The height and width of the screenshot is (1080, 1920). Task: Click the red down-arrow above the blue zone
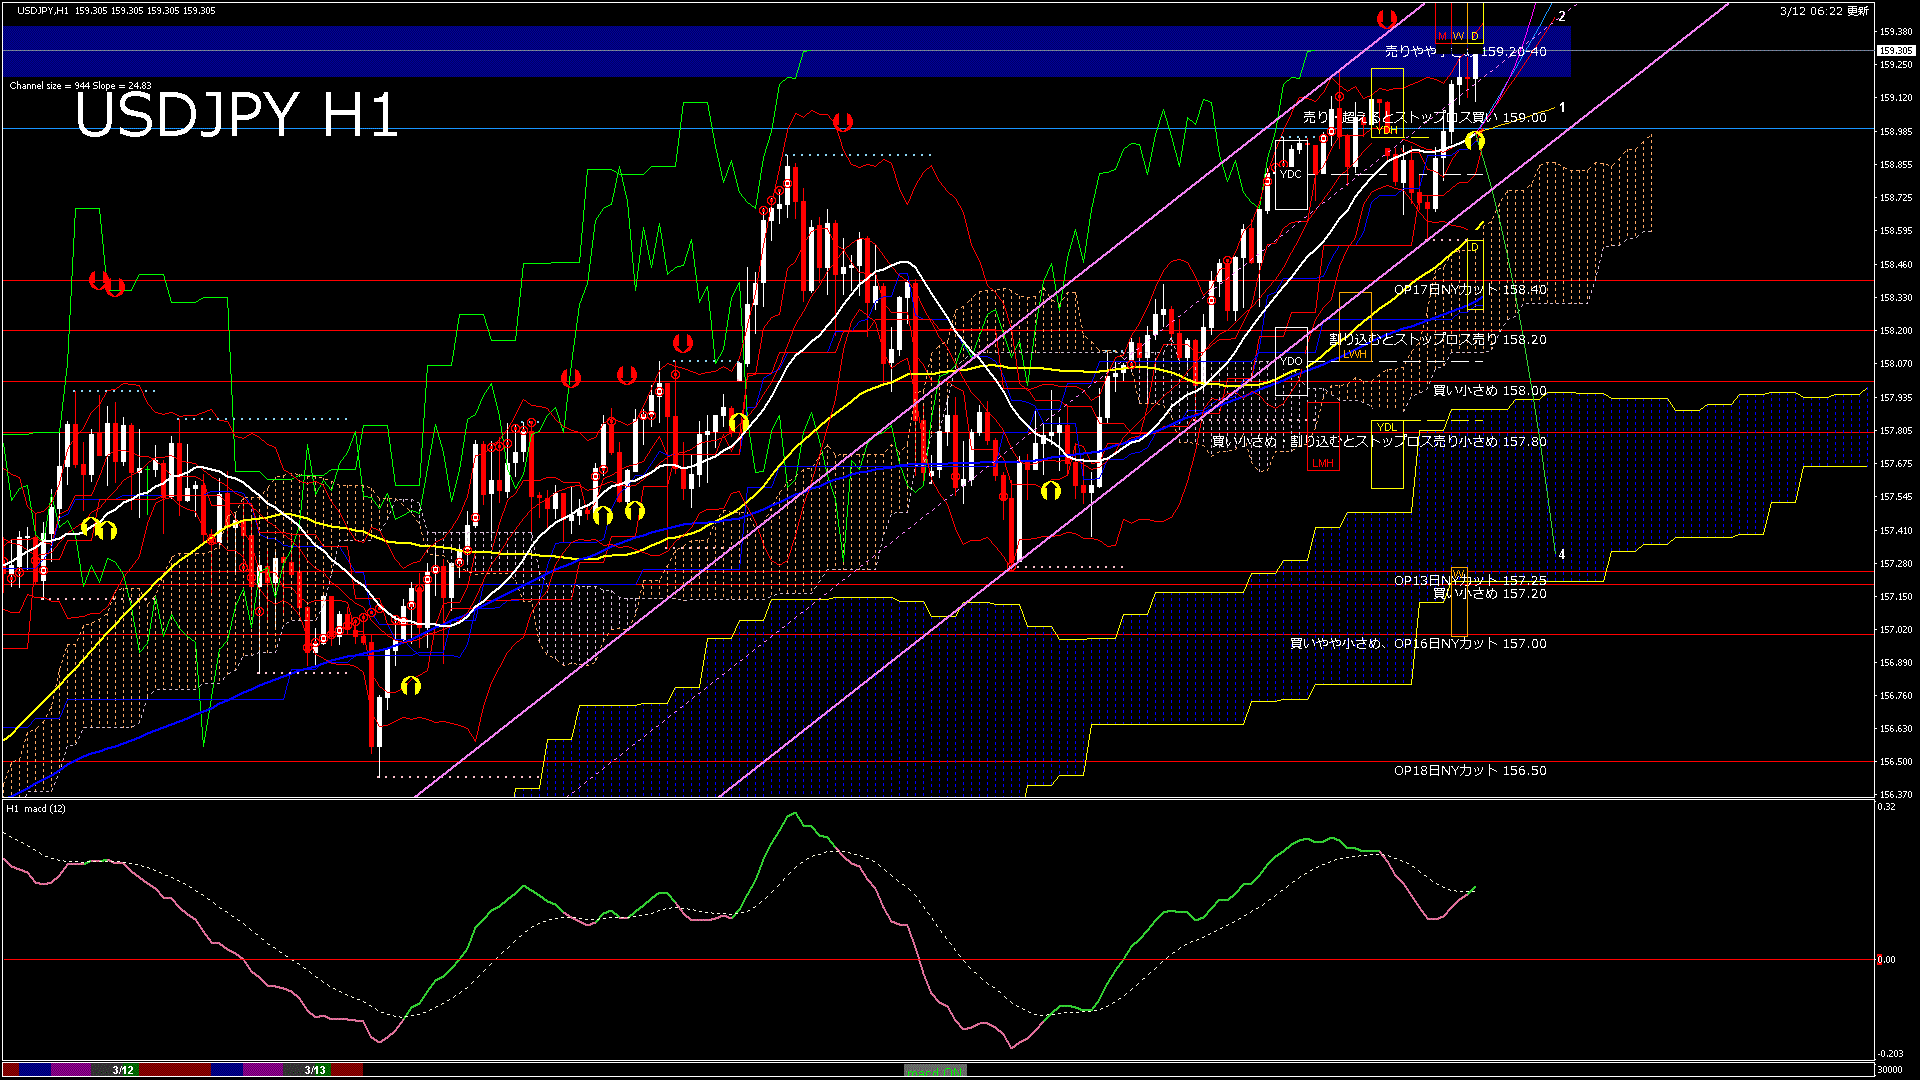[x=1386, y=18]
